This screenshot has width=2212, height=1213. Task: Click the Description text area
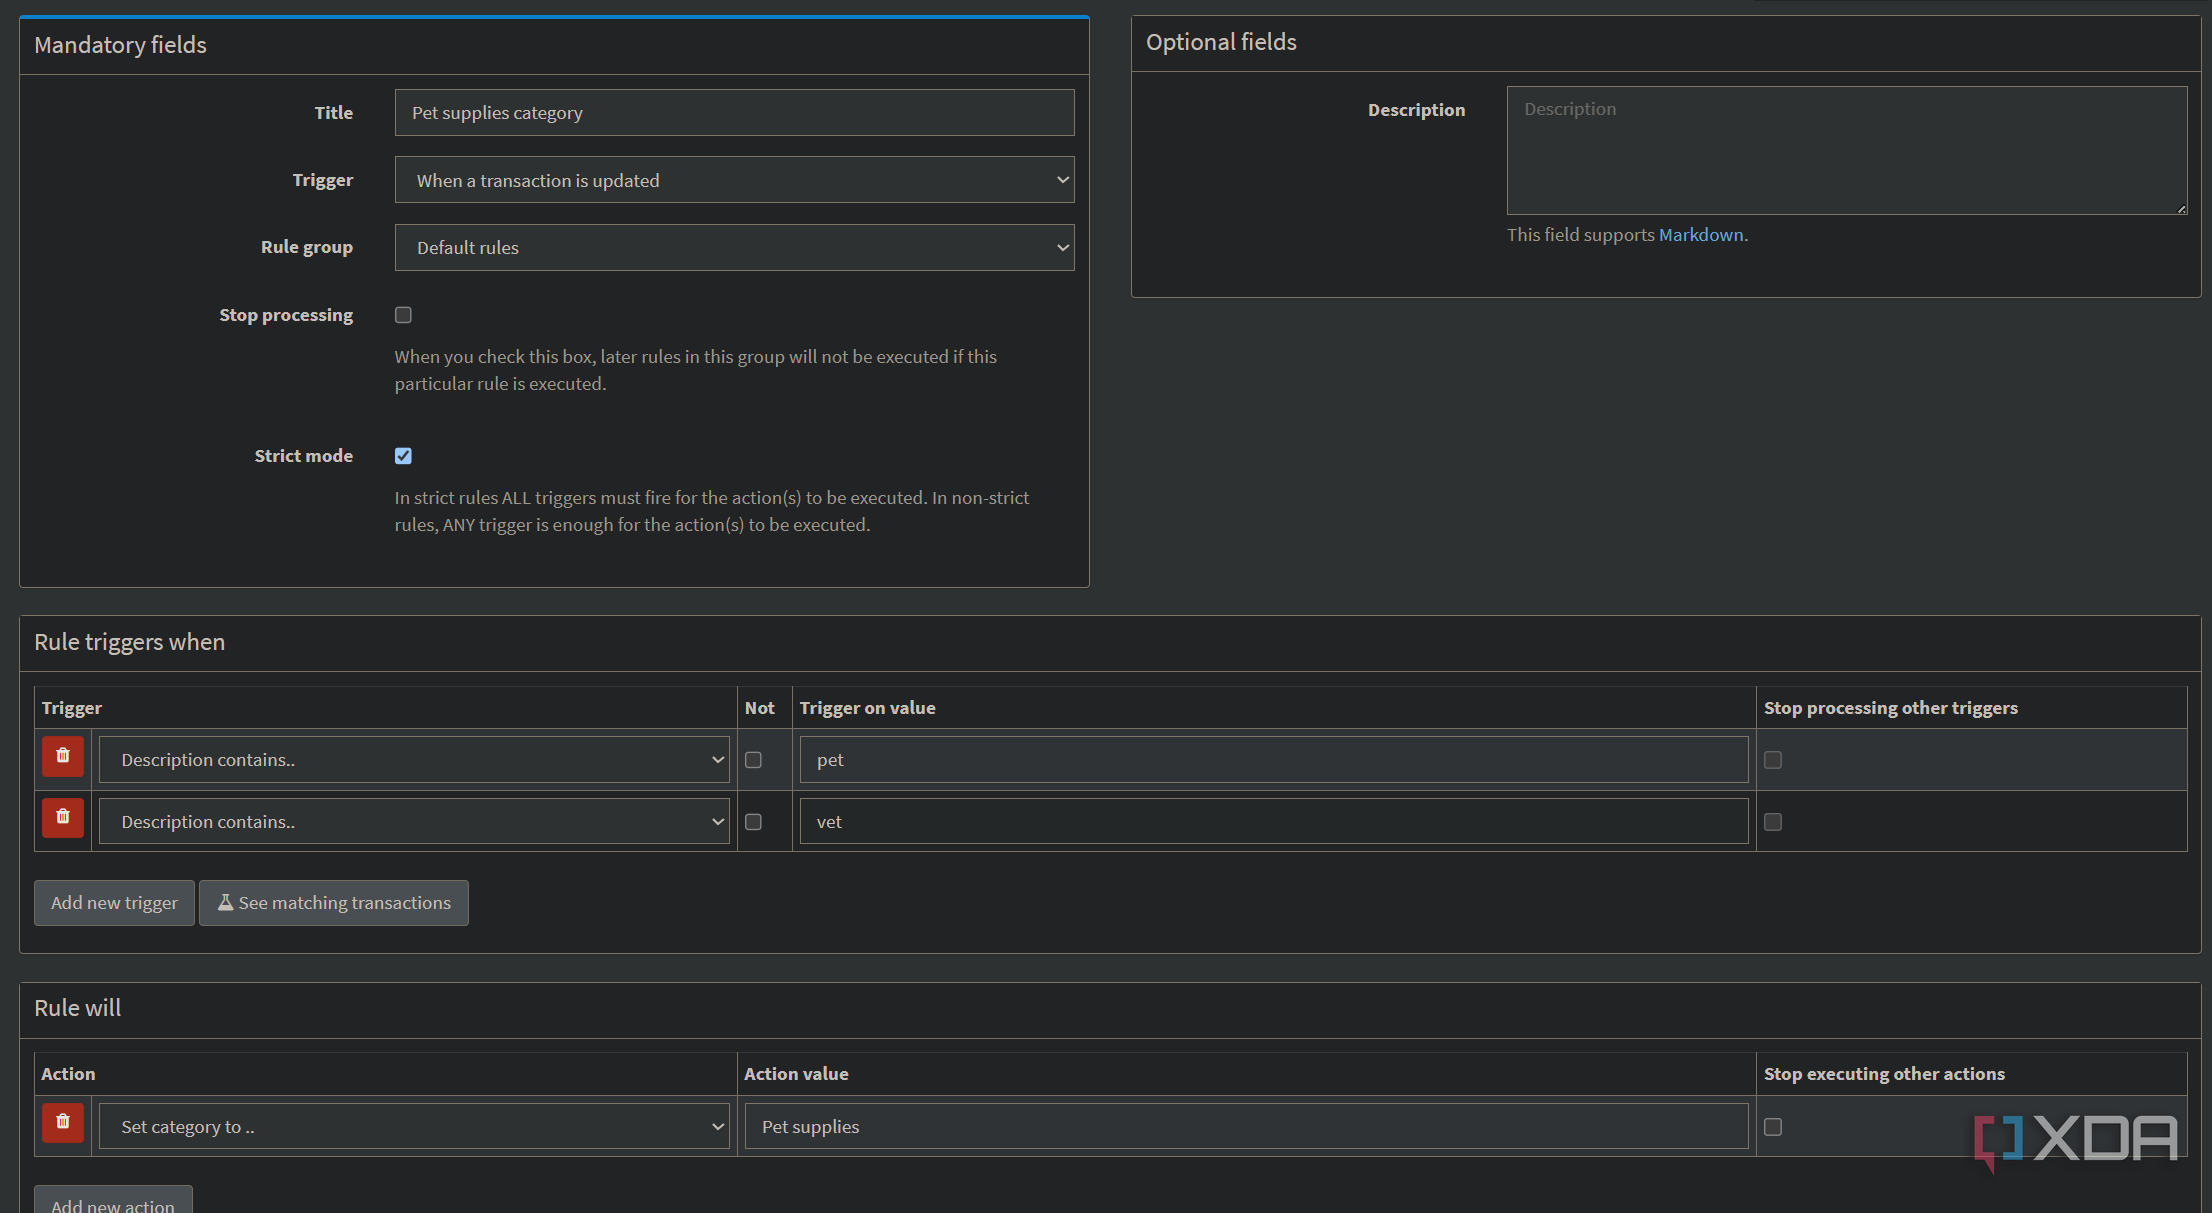(1847, 150)
